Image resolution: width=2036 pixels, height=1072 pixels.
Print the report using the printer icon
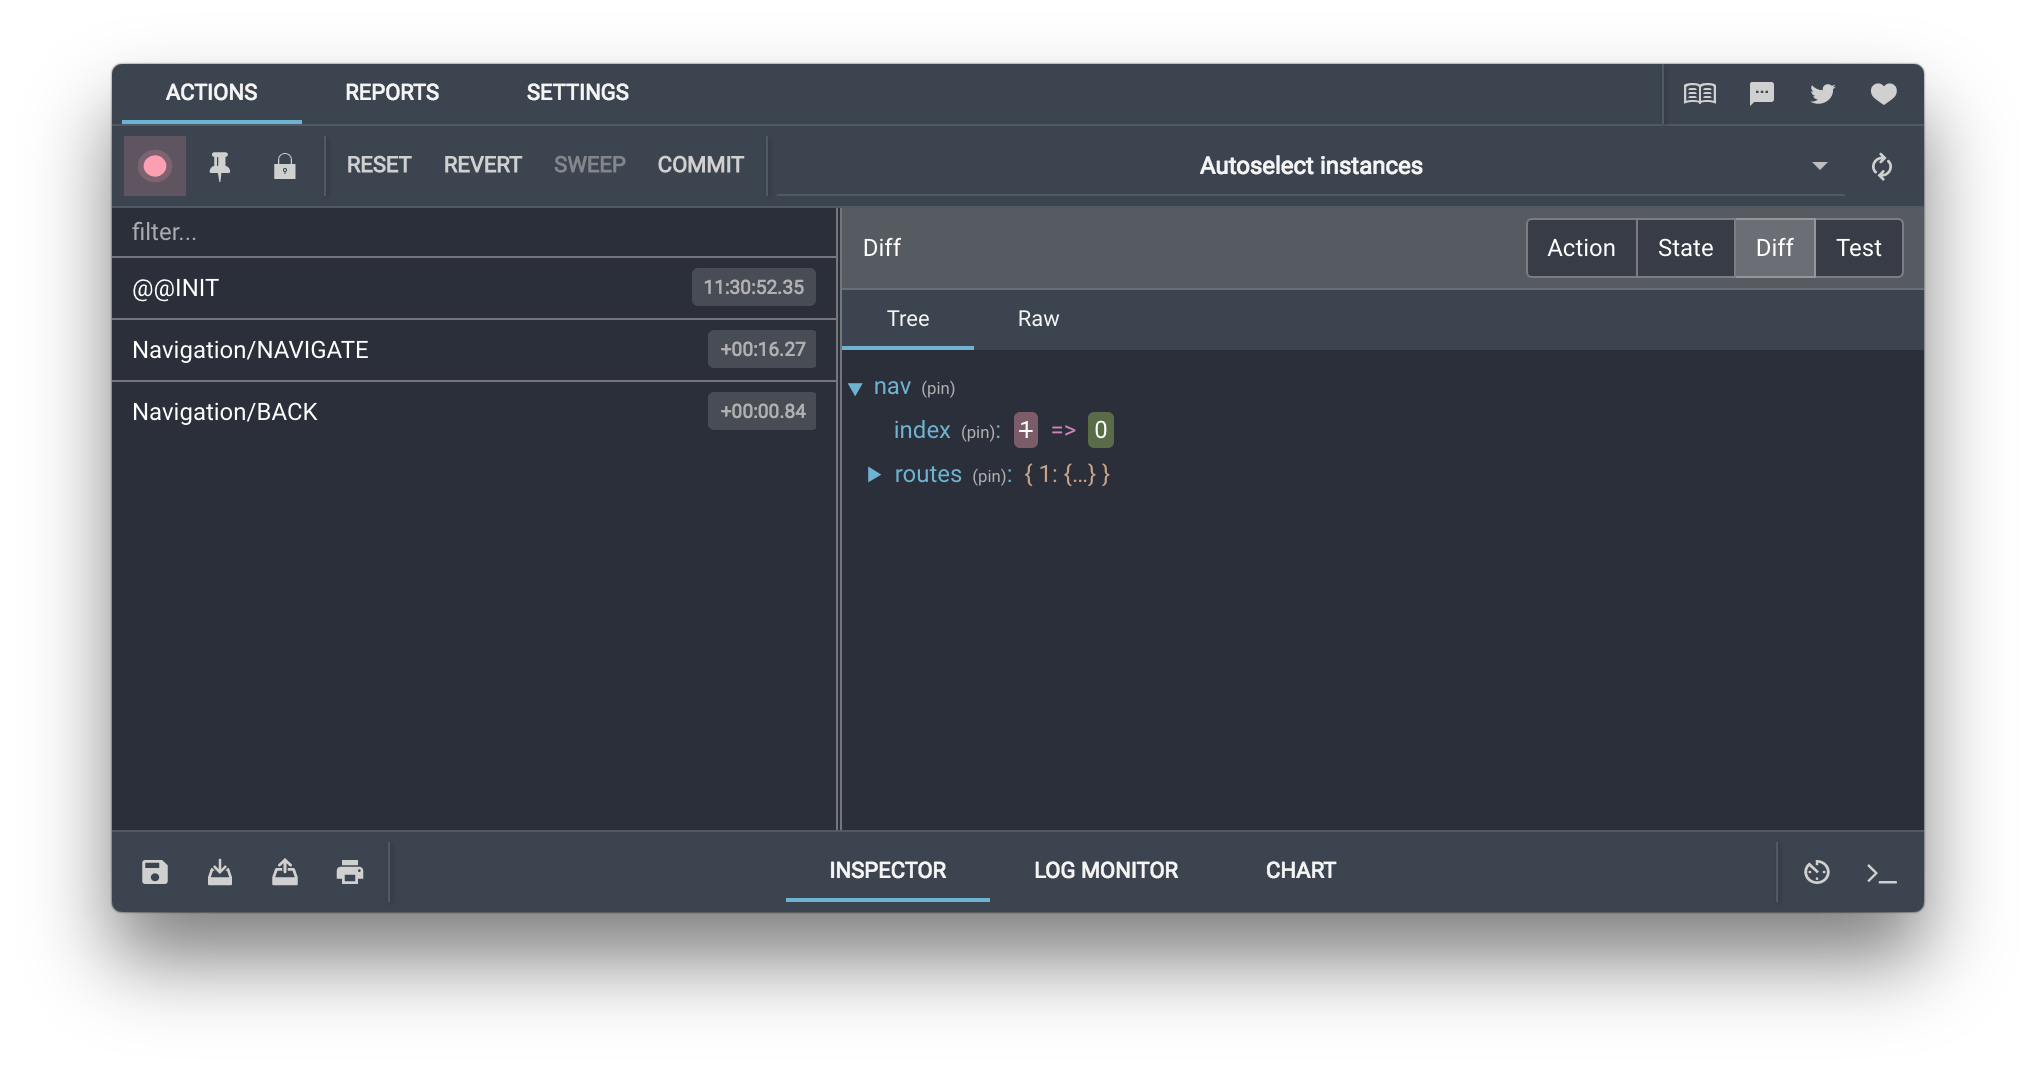tap(350, 871)
